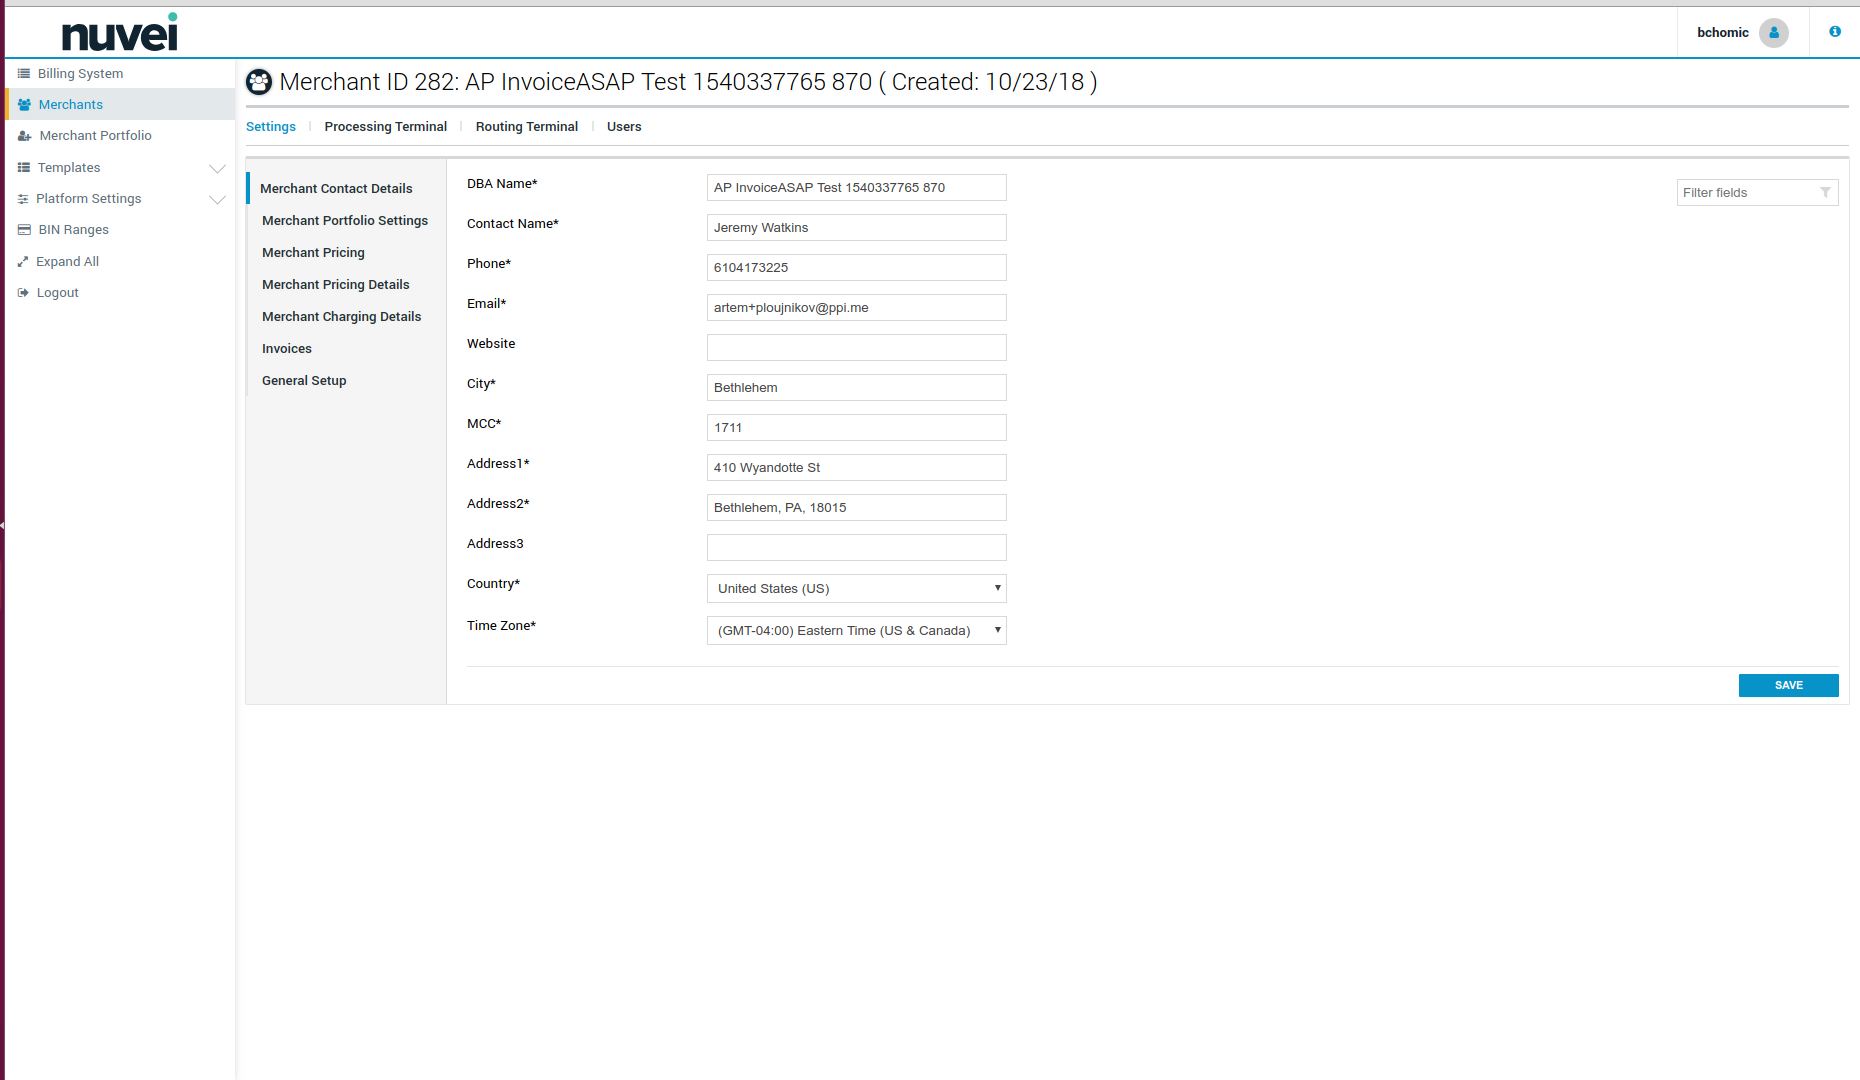Image resolution: width=1860 pixels, height=1080 pixels.
Task: Click the Merchant Portfolio icon
Action: tap(24, 136)
